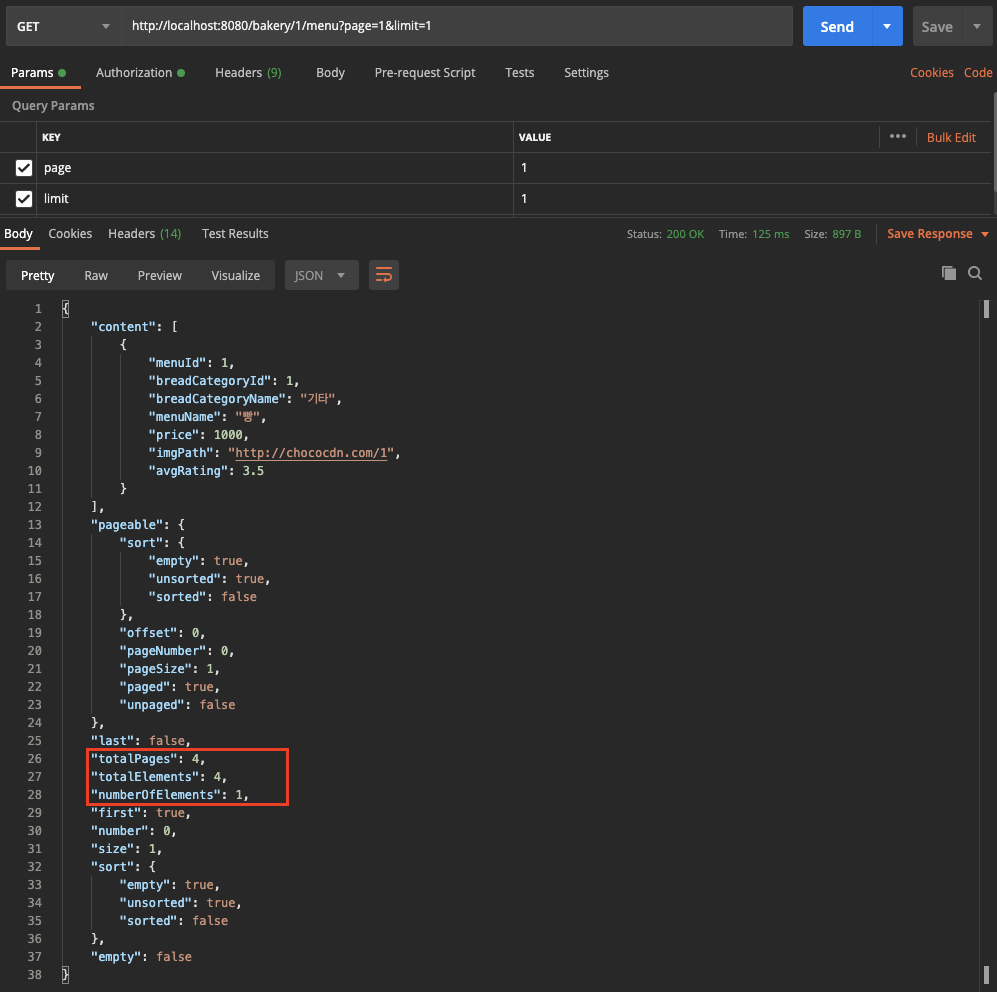Click the "menuName" key
Screen dimensions: 997x992
[x=185, y=417]
